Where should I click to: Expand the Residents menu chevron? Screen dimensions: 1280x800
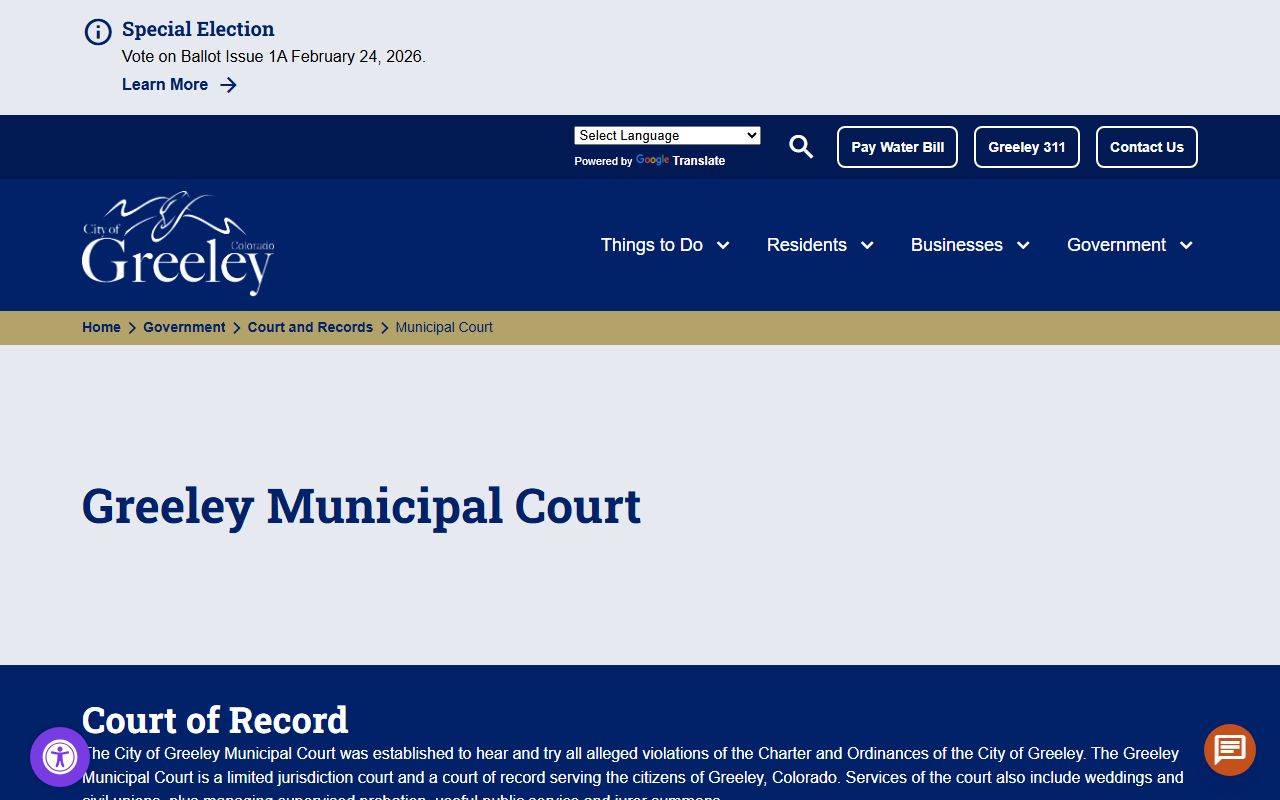[x=867, y=246]
